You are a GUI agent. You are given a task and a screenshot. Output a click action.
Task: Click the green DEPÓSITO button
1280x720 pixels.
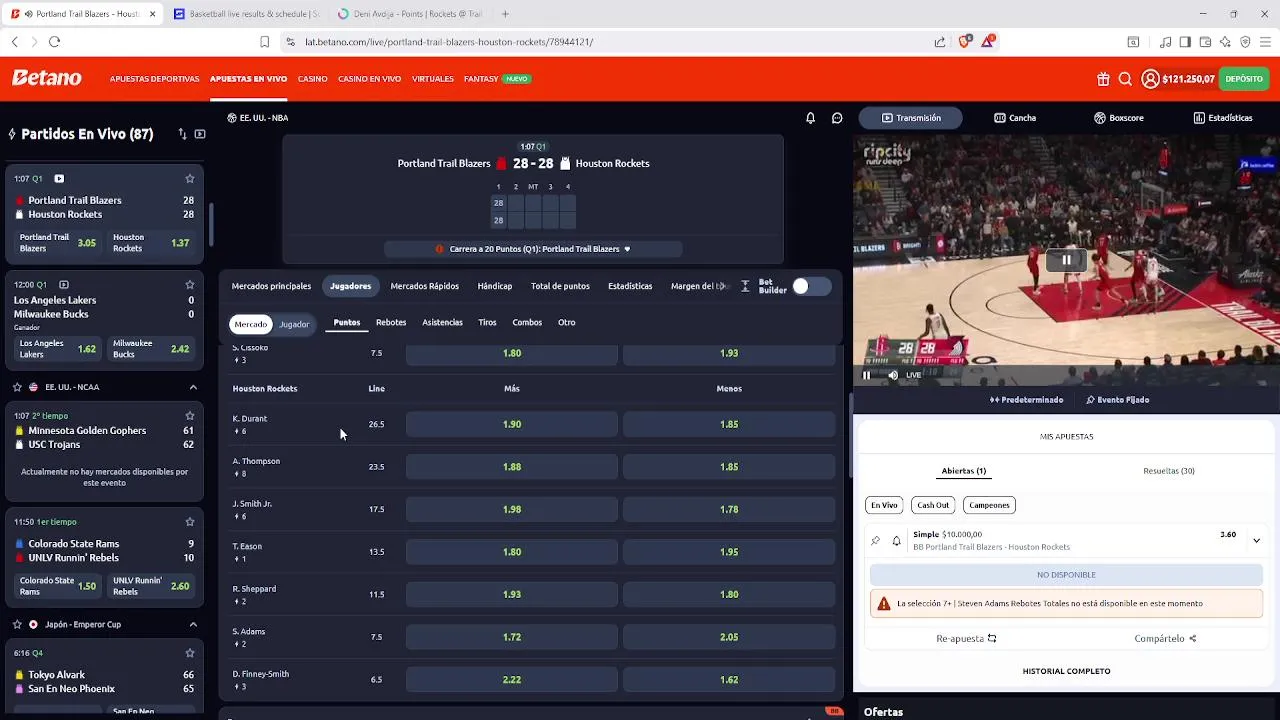pyautogui.click(x=1244, y=79)
